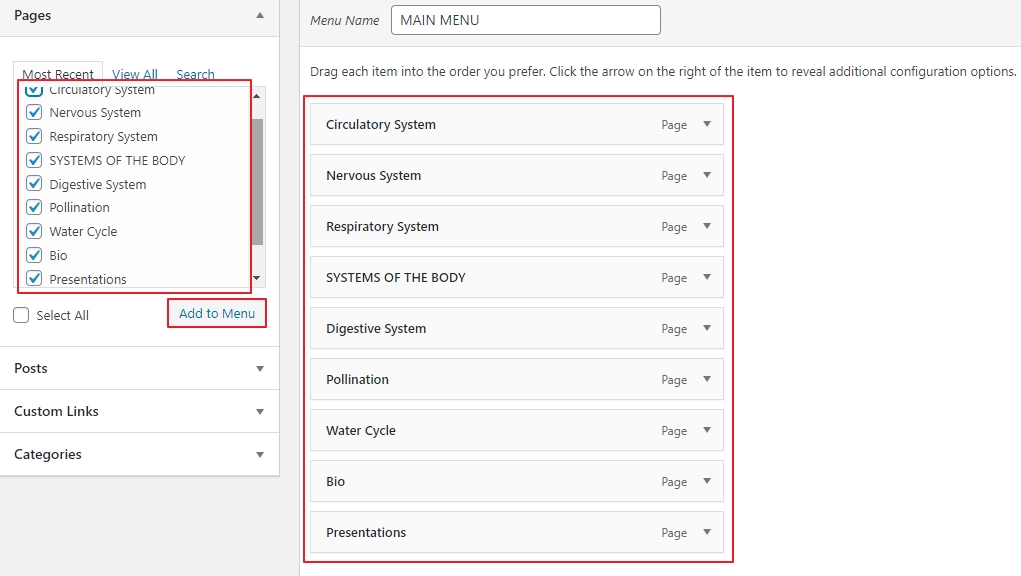The width and height of the screenshot is (1021, 576).
Task: Click the Add to Menu button
Action: (217, 313)
